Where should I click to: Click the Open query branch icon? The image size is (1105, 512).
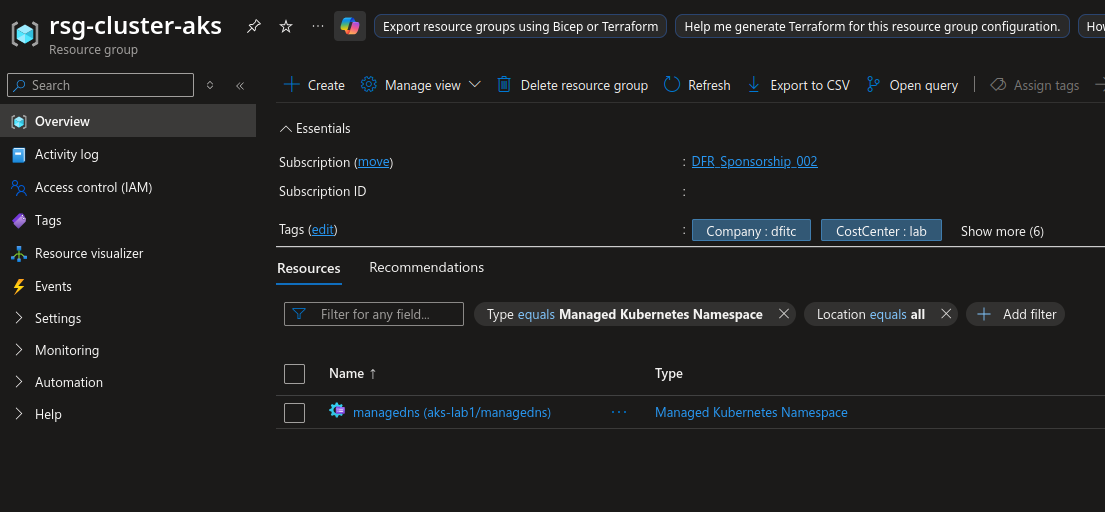[x=873, y=85]
